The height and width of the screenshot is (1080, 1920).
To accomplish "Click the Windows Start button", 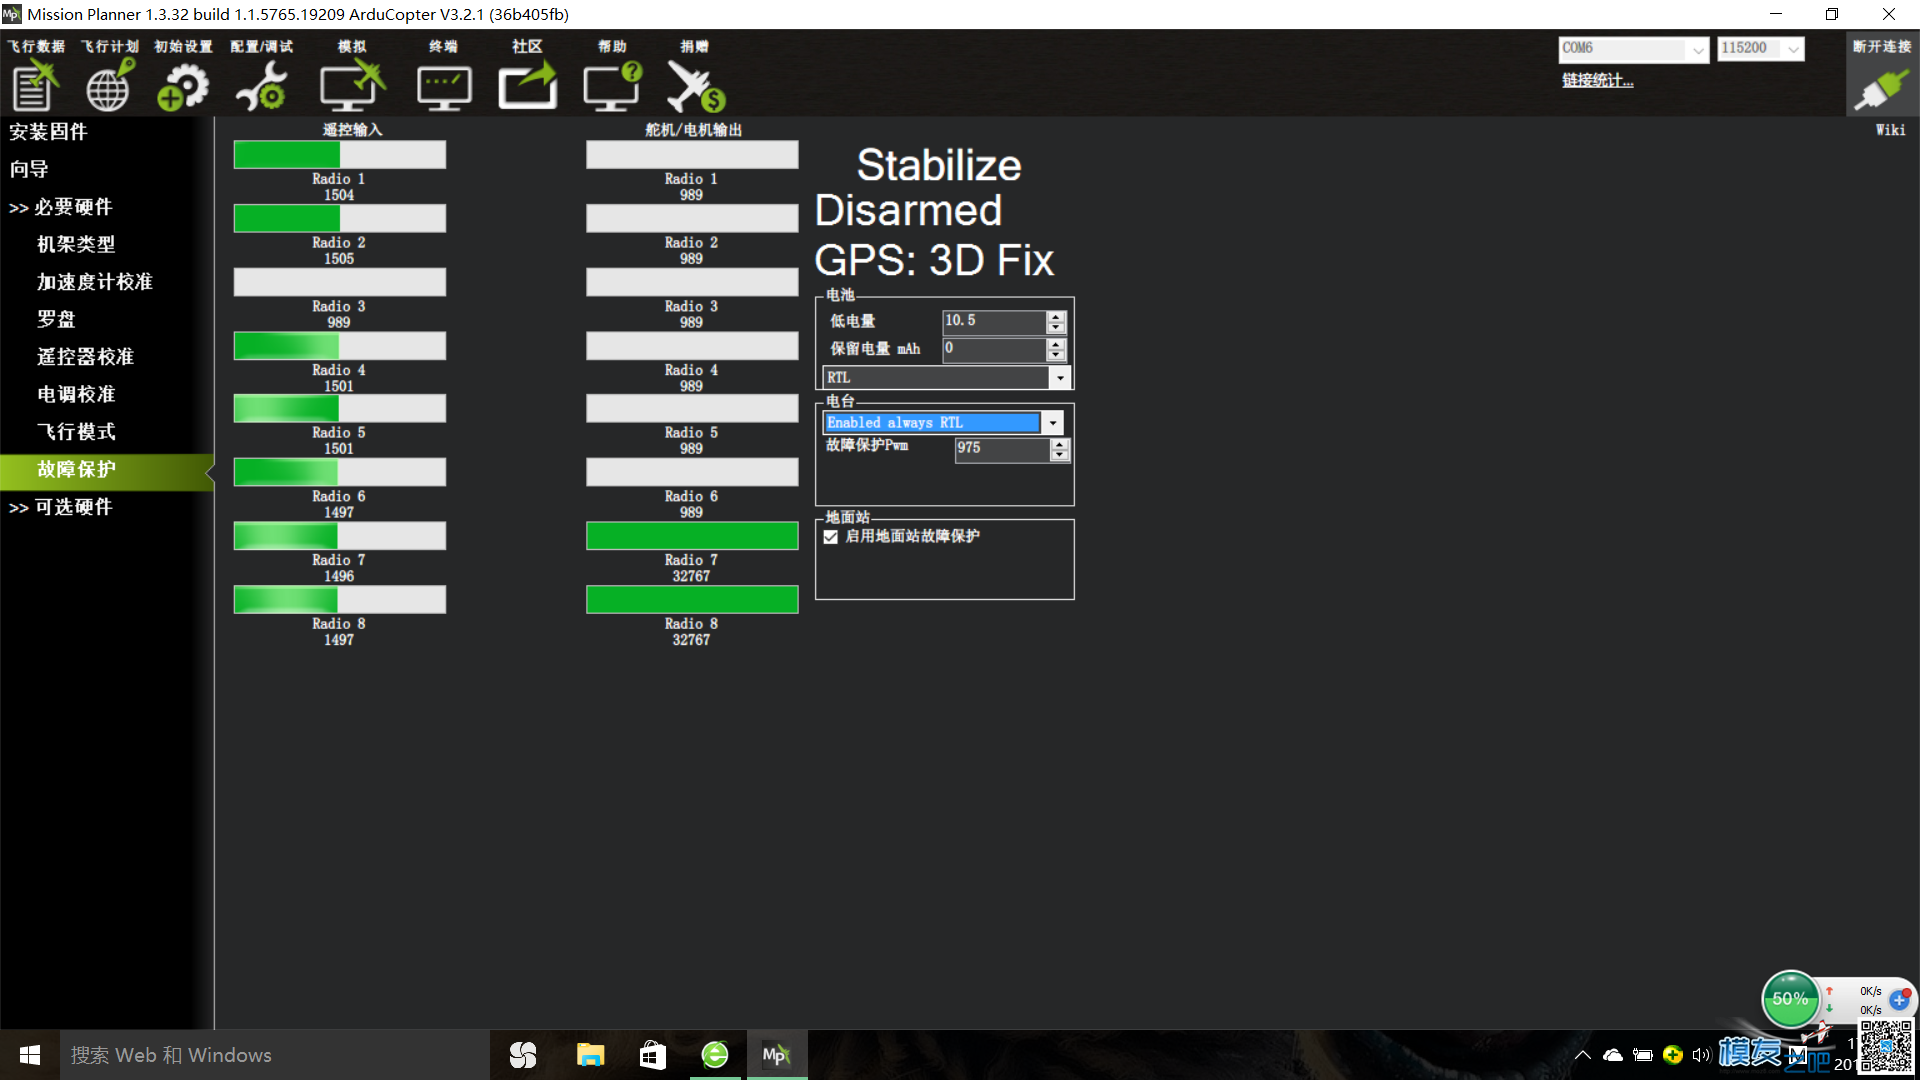I will coord(30,1055).
